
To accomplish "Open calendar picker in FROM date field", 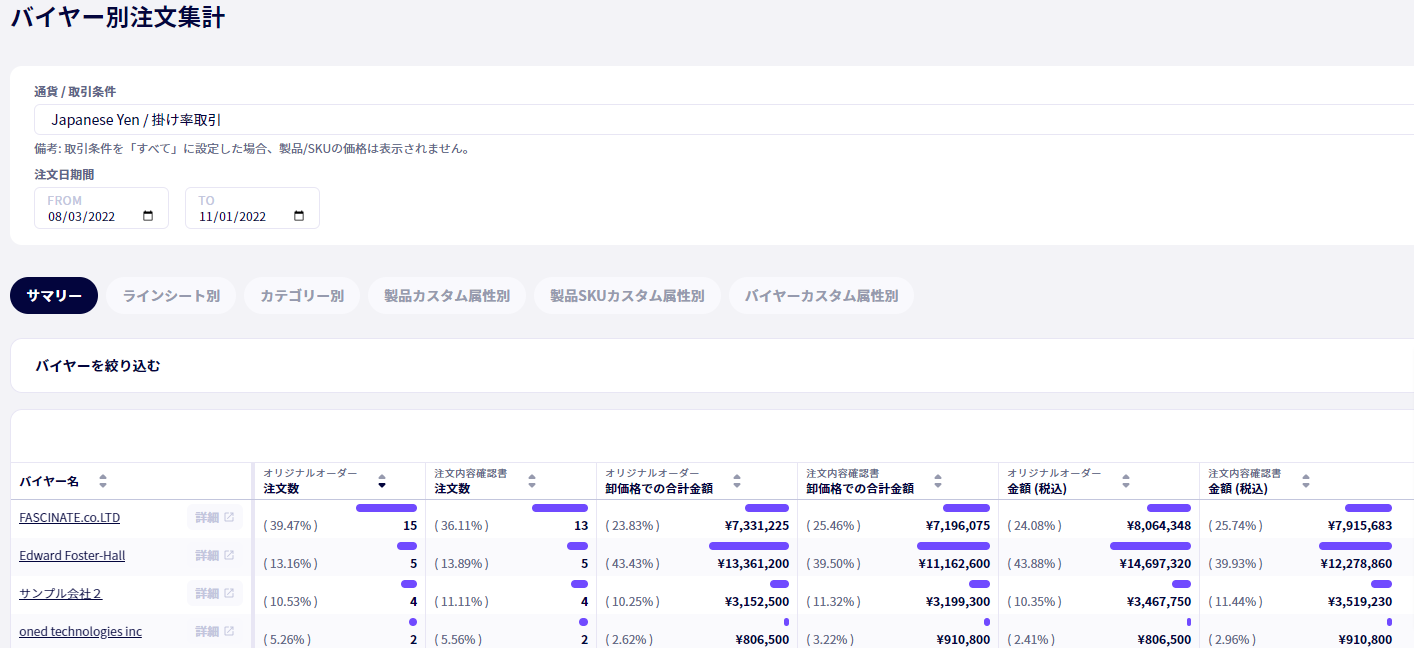I will (148, 216).
